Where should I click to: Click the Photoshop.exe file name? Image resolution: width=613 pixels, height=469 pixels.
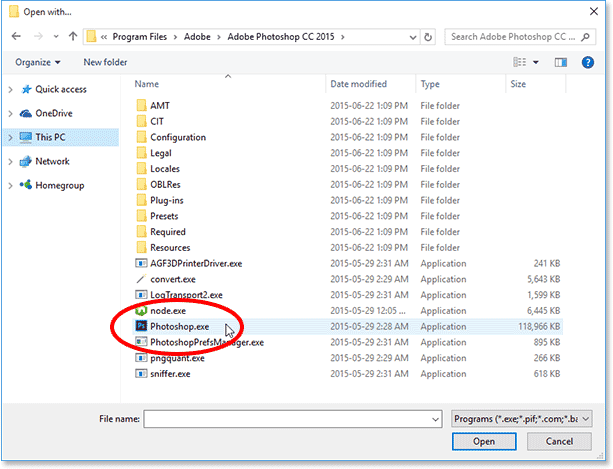[x=179, y=326]
